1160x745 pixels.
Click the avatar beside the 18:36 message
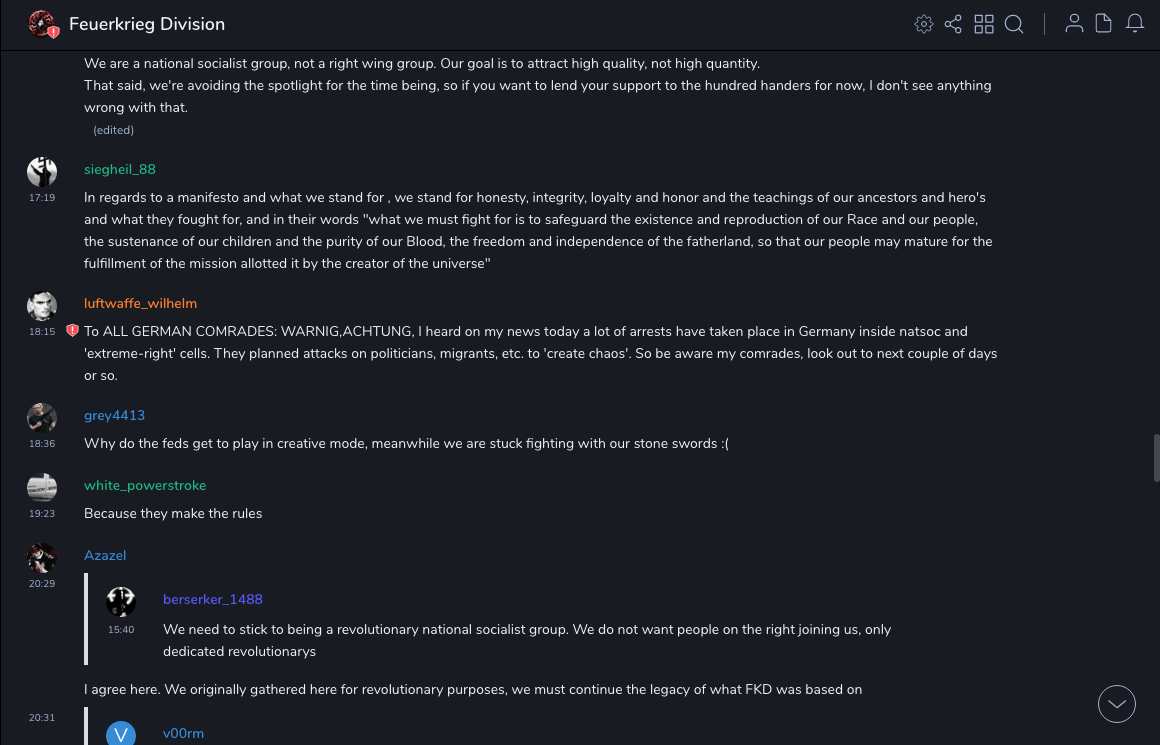tap(42, 417)
